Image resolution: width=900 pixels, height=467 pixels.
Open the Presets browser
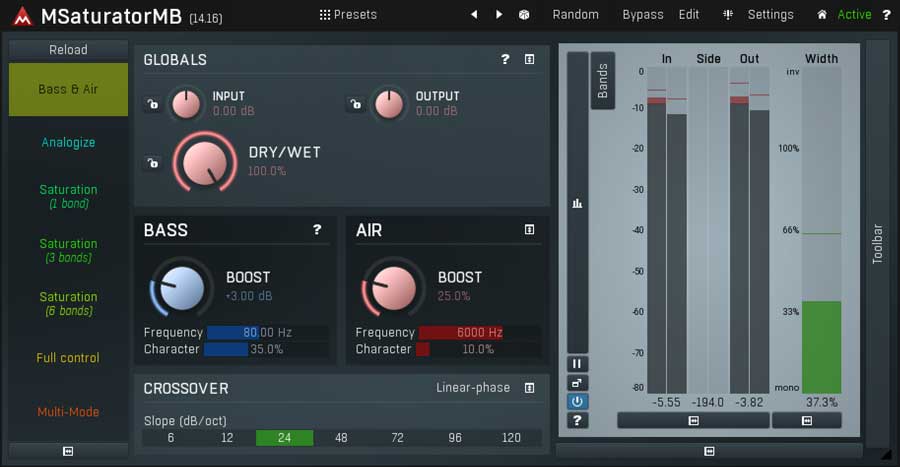click(x=348, y=14)
